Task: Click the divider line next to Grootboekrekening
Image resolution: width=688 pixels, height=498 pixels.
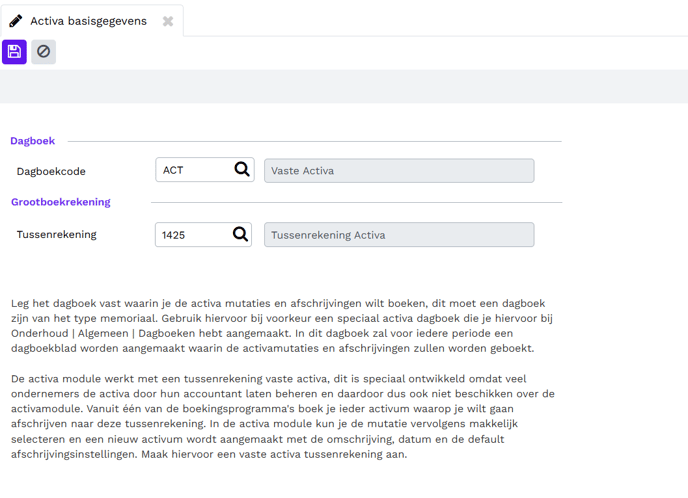Action: pyautogui.click(x=355, y=202)
